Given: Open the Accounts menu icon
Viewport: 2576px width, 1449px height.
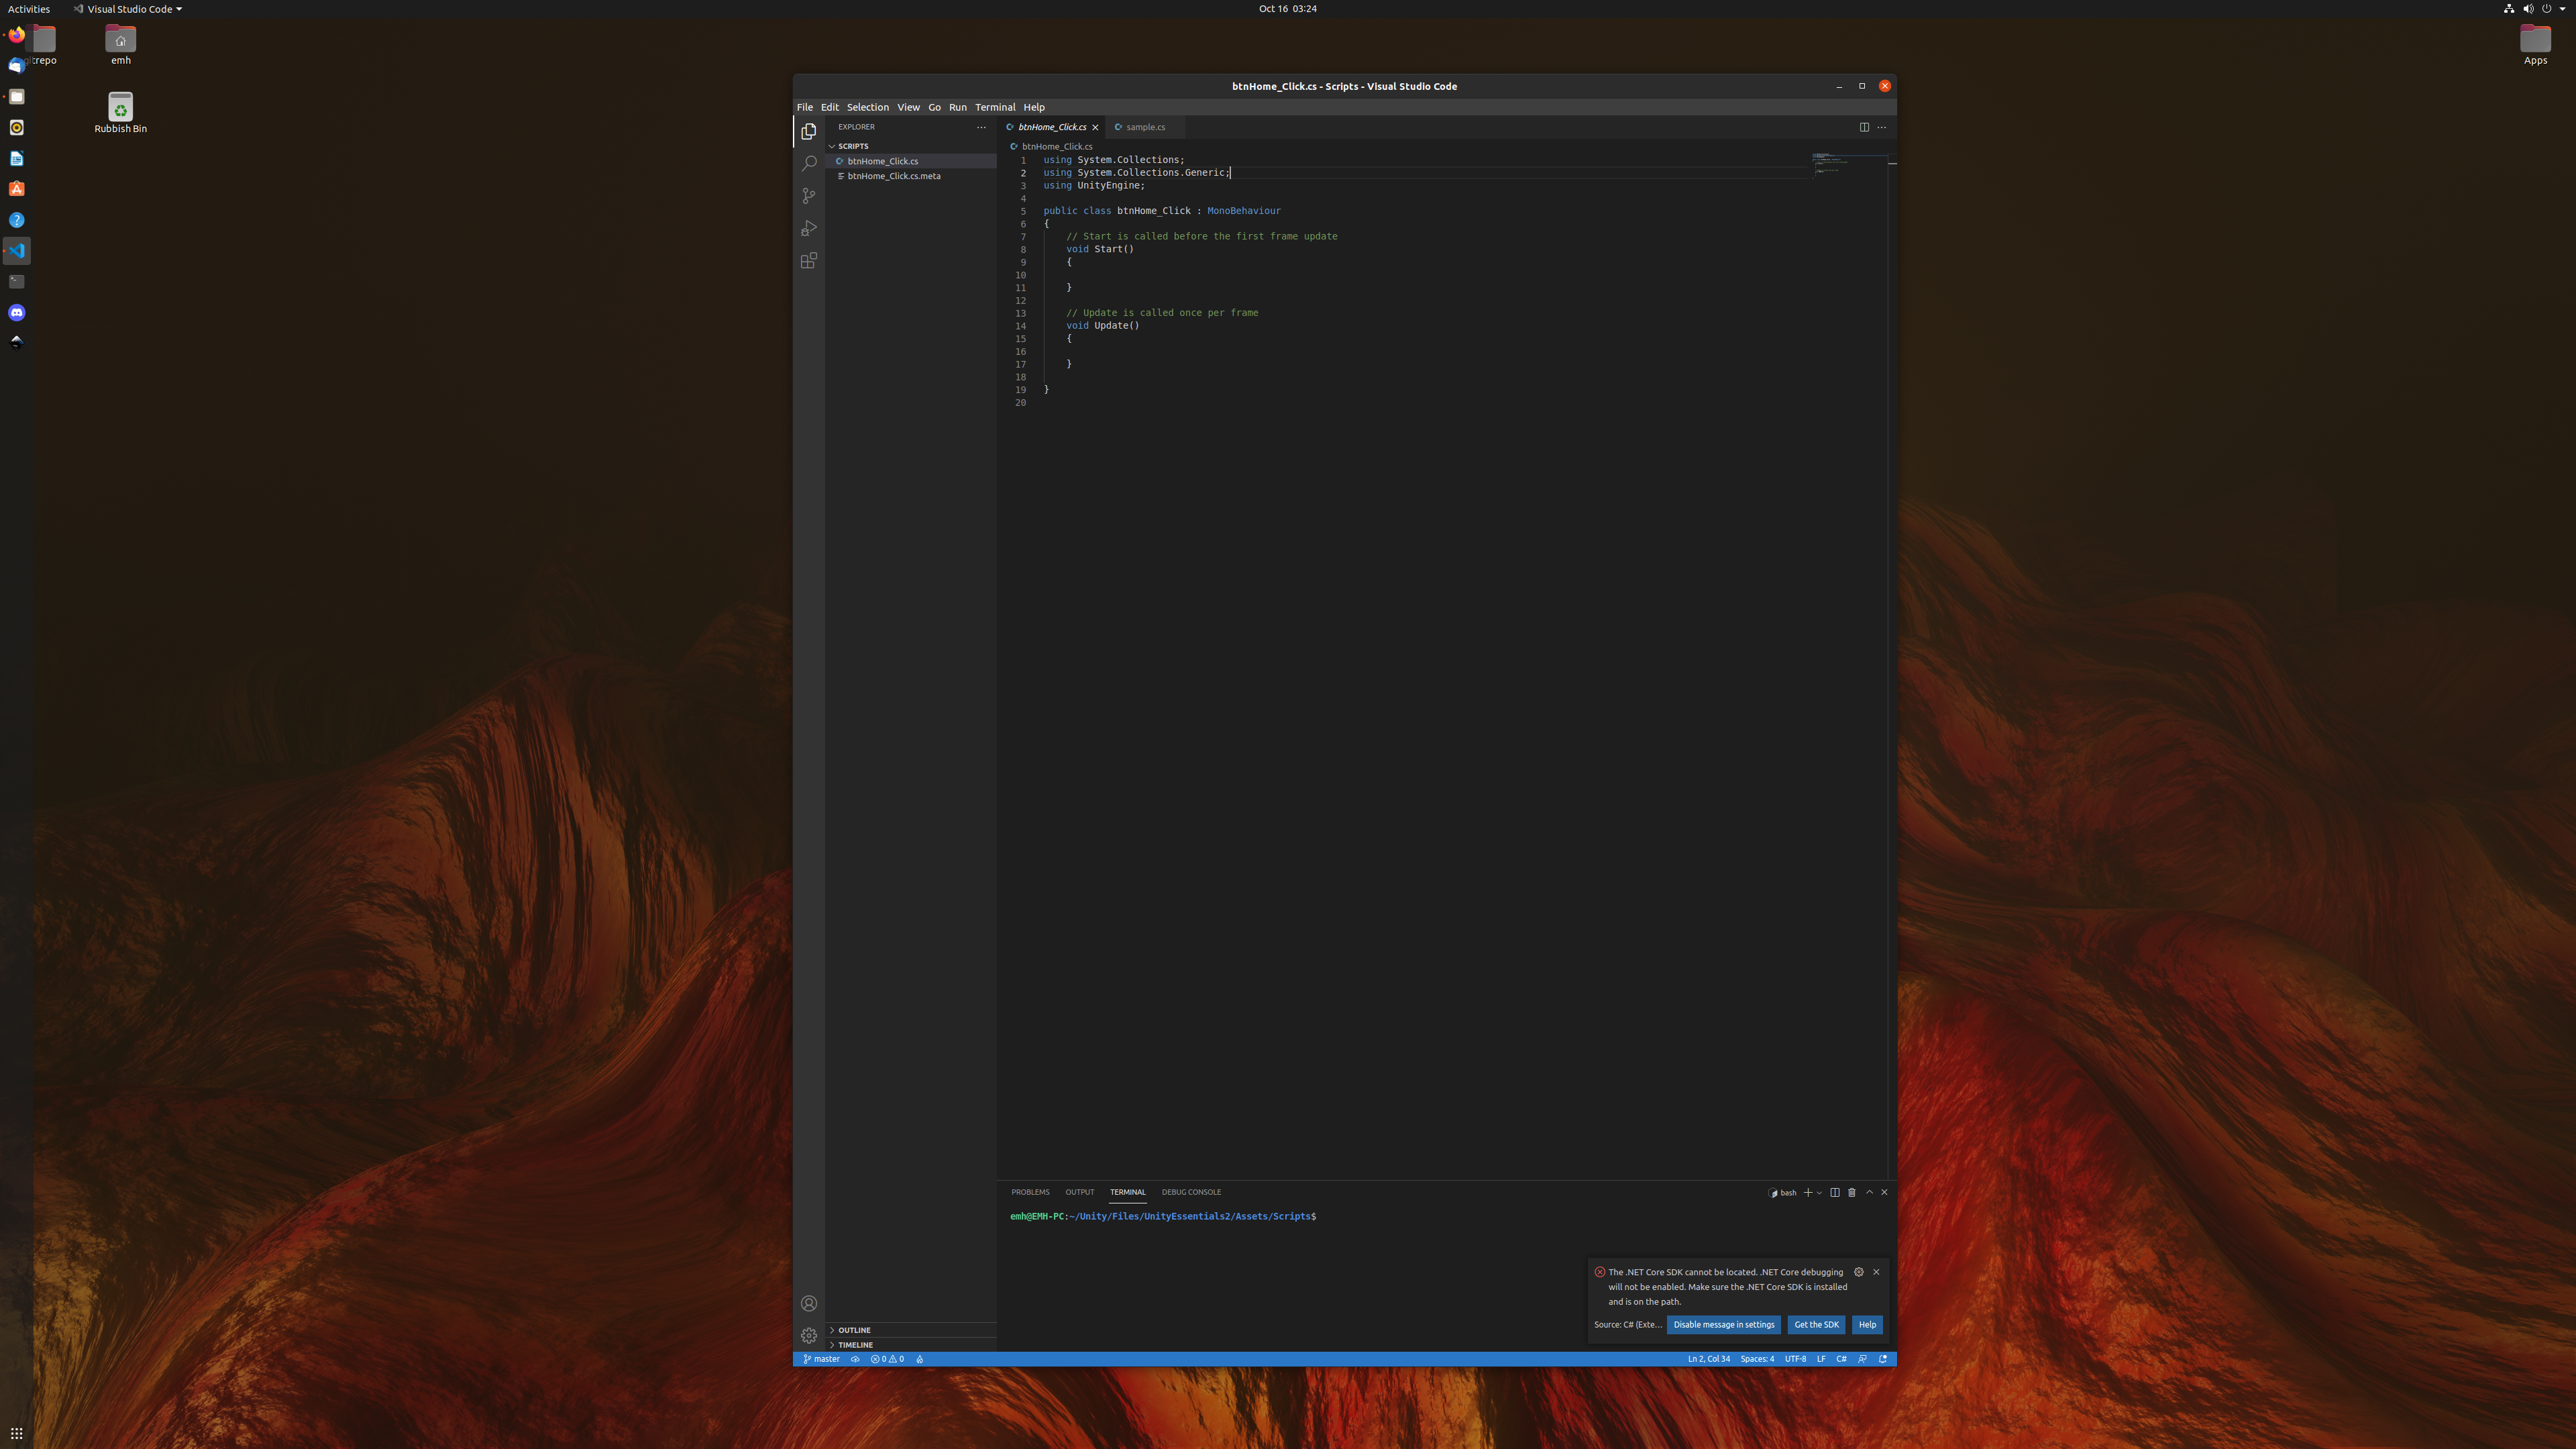Looking at the screenshot, I should (809, 1303).
